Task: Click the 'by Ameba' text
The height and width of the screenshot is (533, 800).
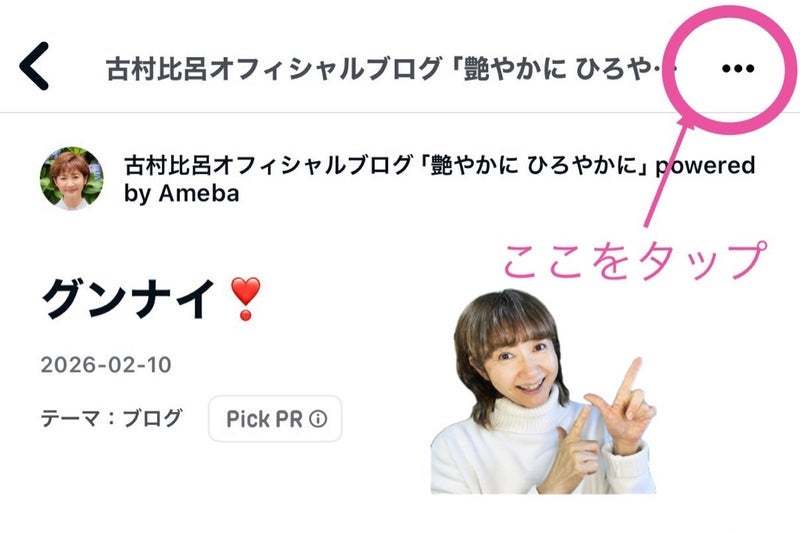Action: (x=182, y=194)
